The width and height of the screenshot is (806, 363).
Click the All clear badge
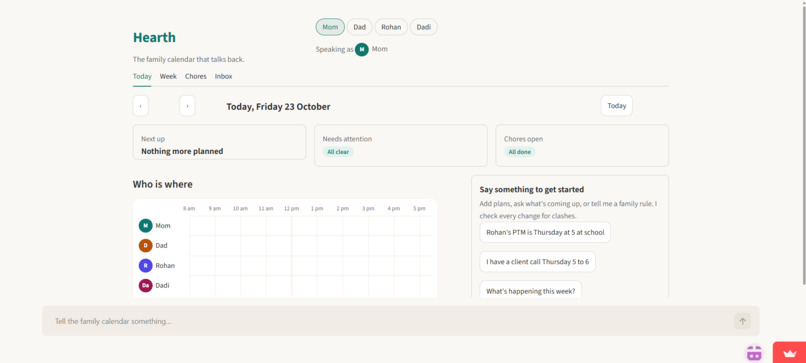point(338,152)
